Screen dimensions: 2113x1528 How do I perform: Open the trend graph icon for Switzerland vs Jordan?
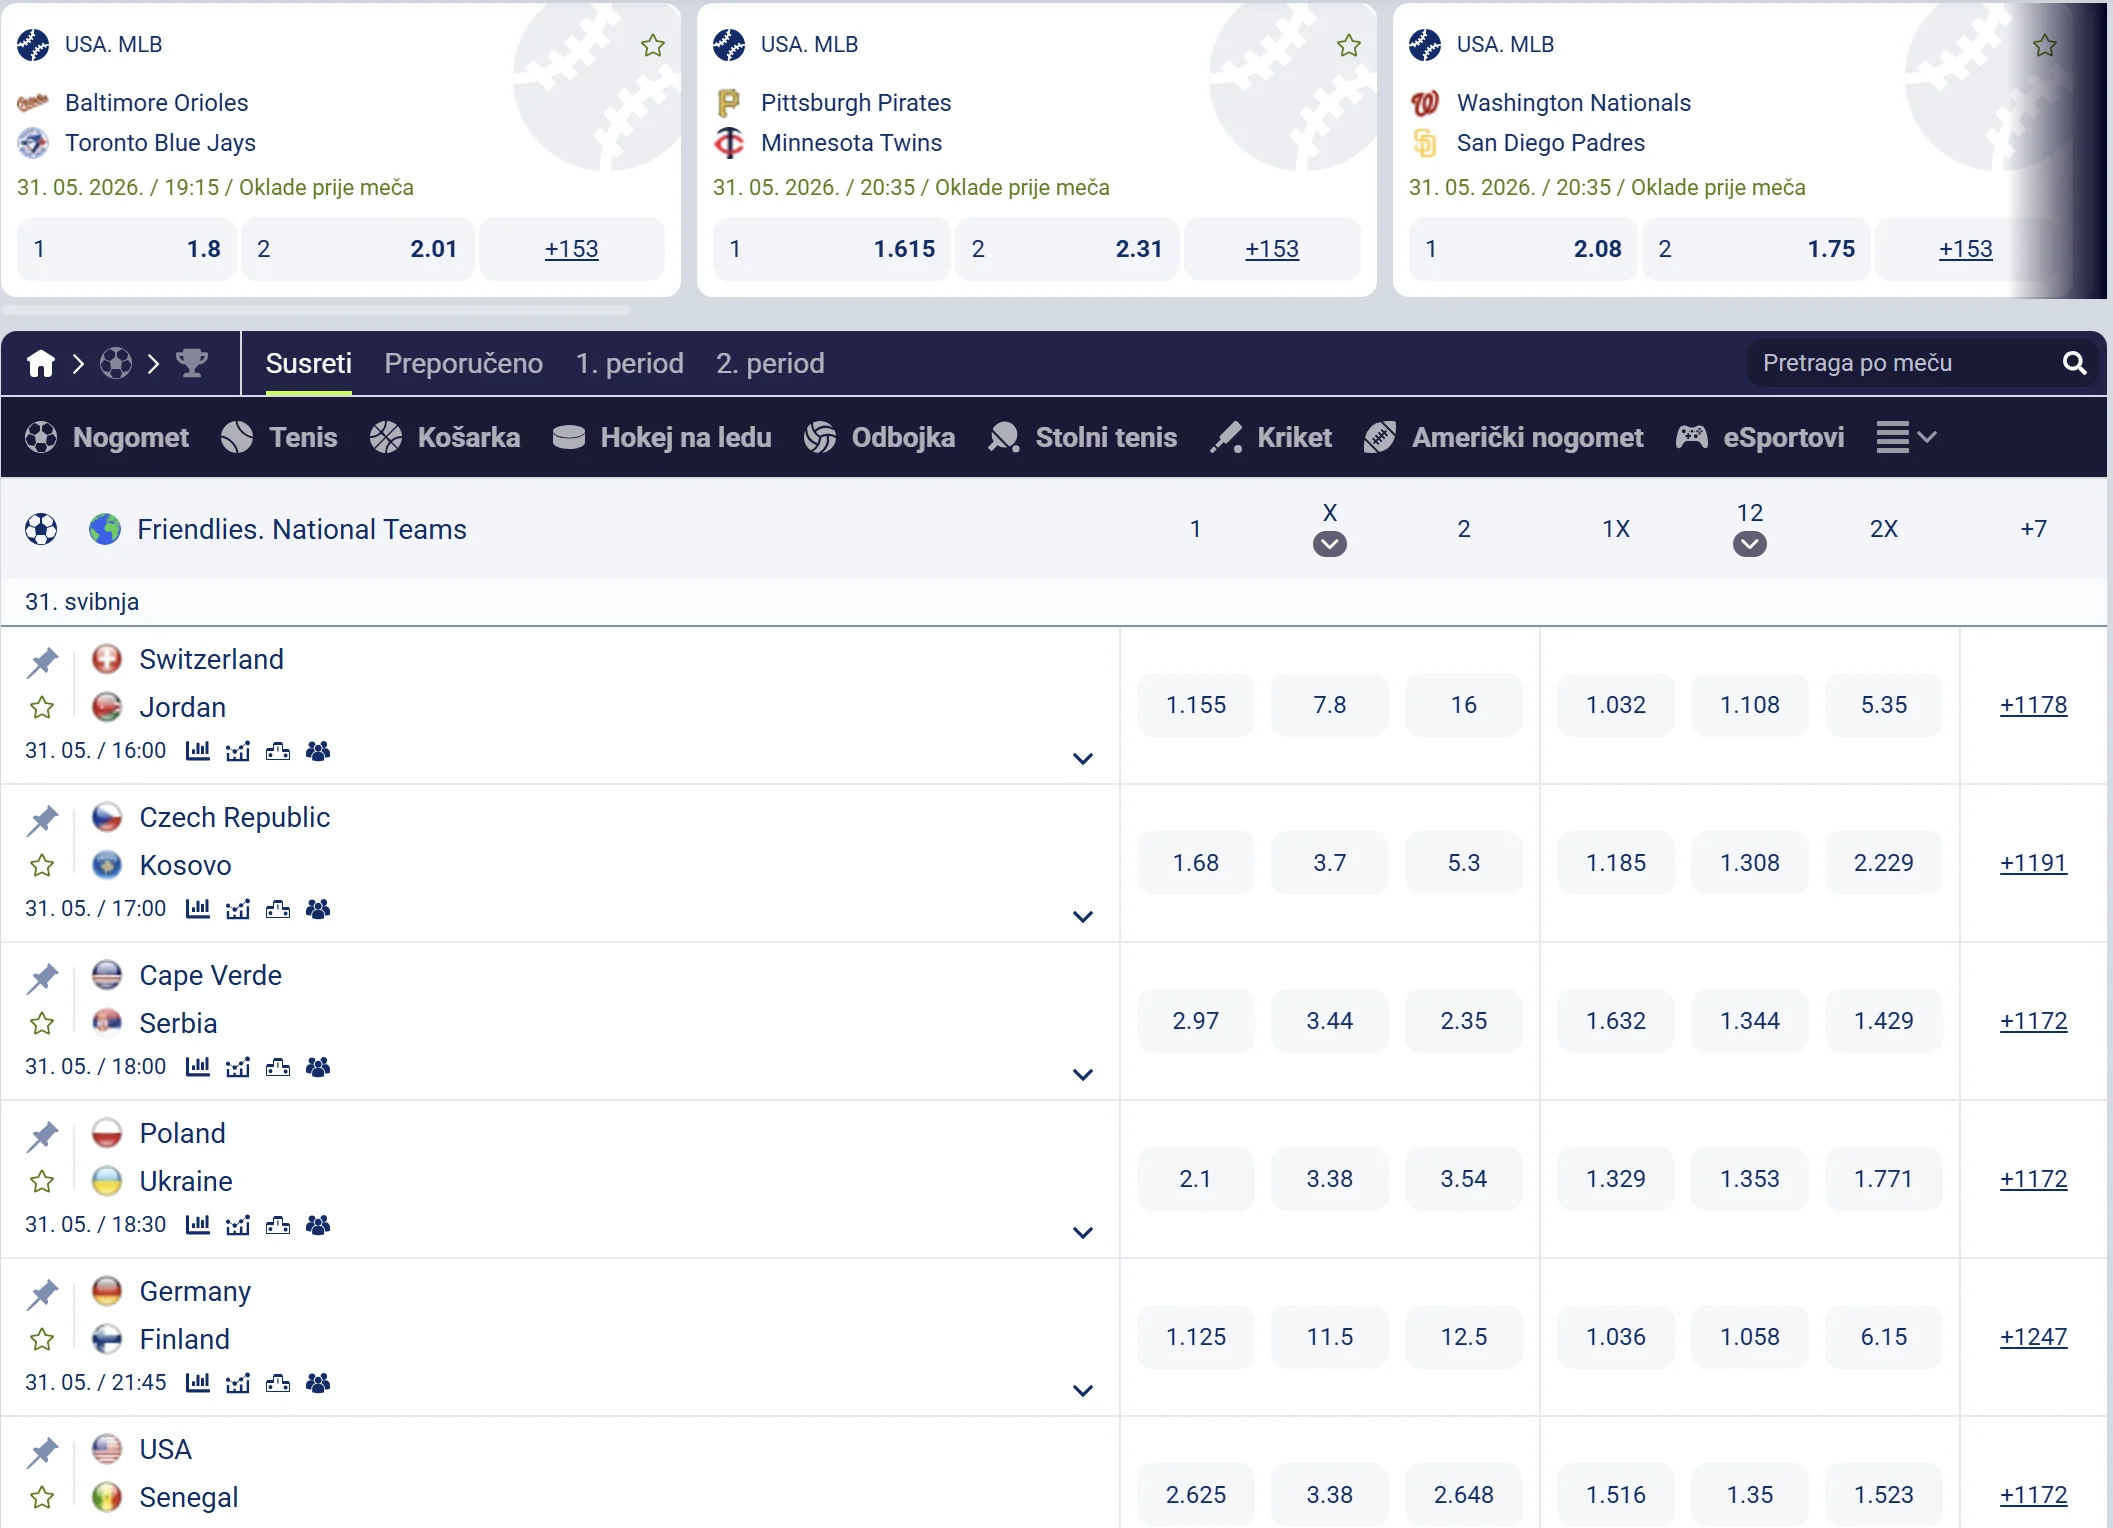point(238,751)
